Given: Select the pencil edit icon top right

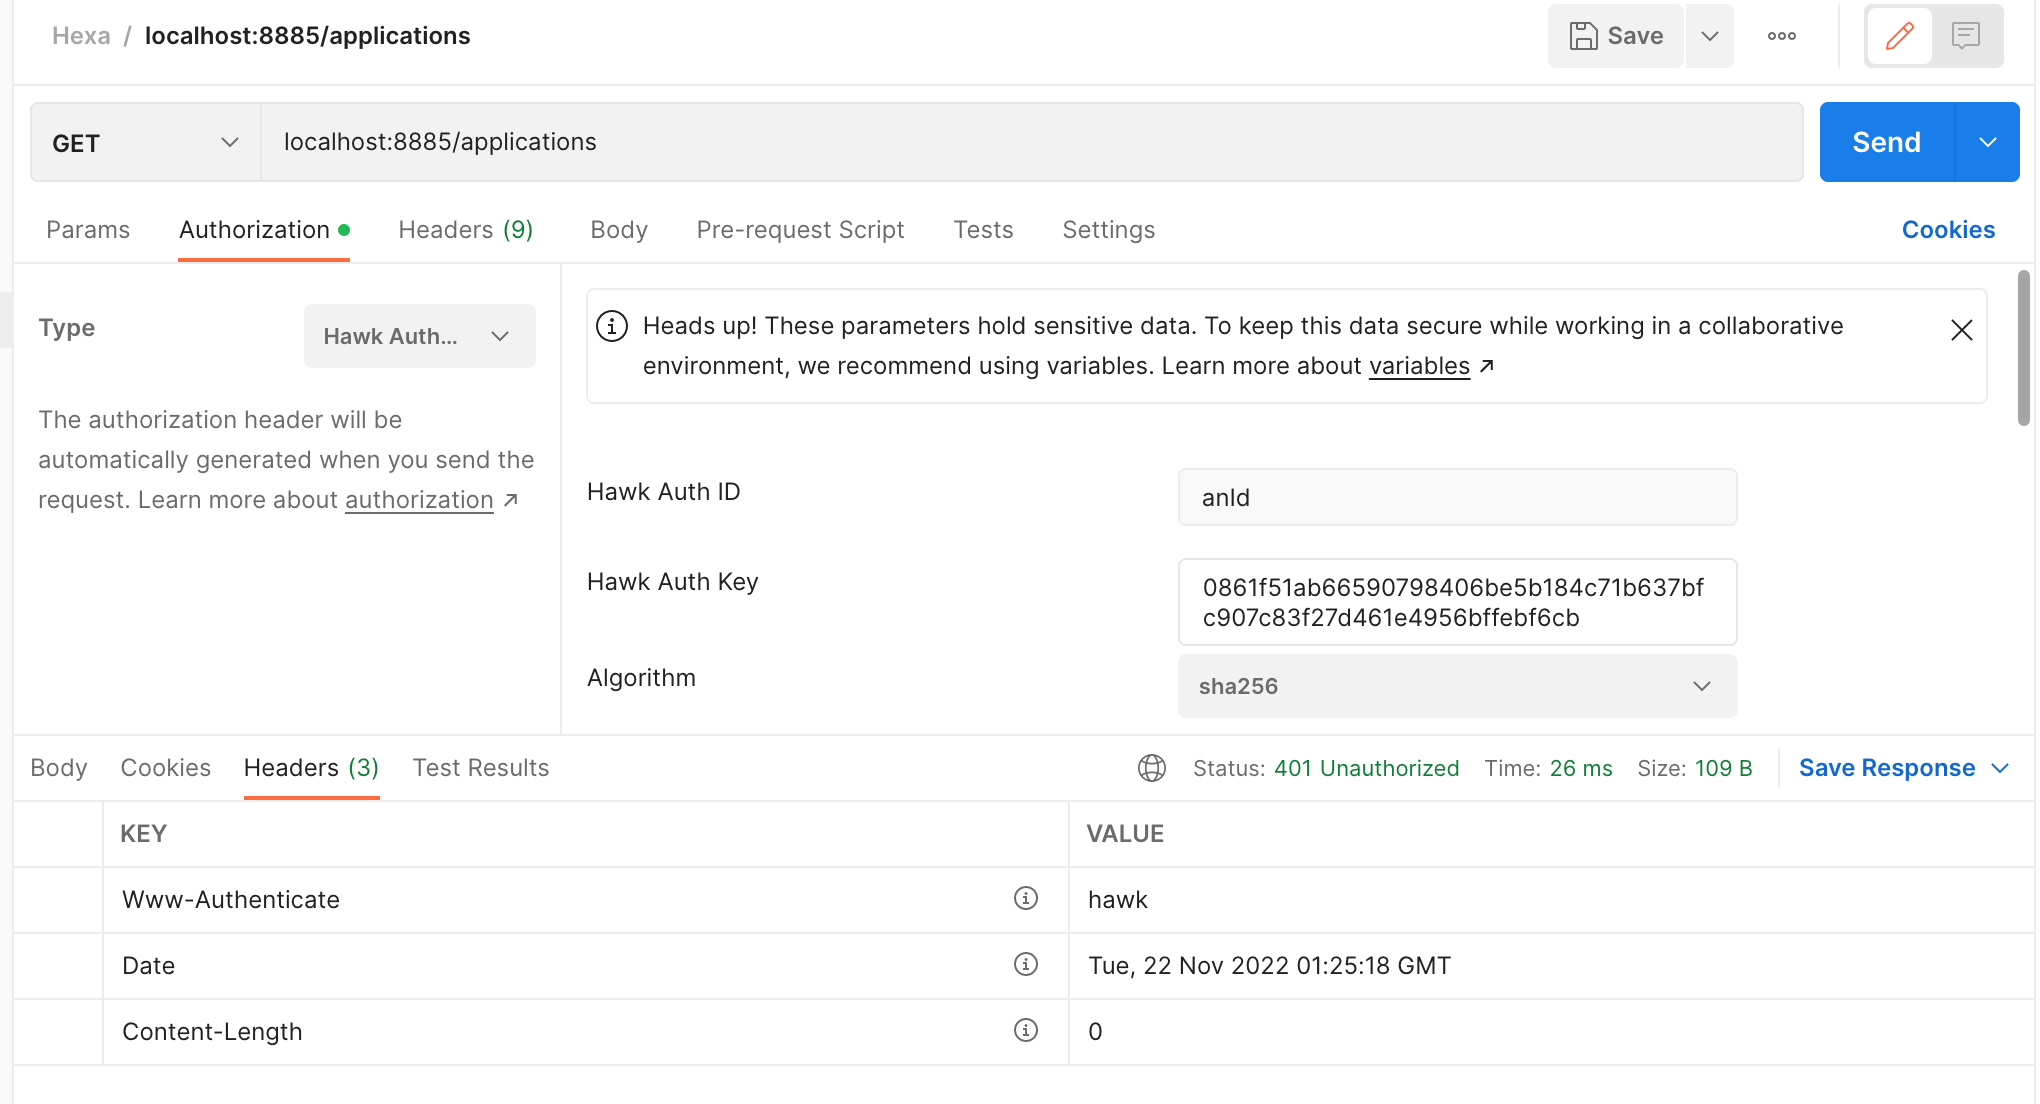Looking at the screenshot, I should pyautogui.click(x=1899, y=35).
